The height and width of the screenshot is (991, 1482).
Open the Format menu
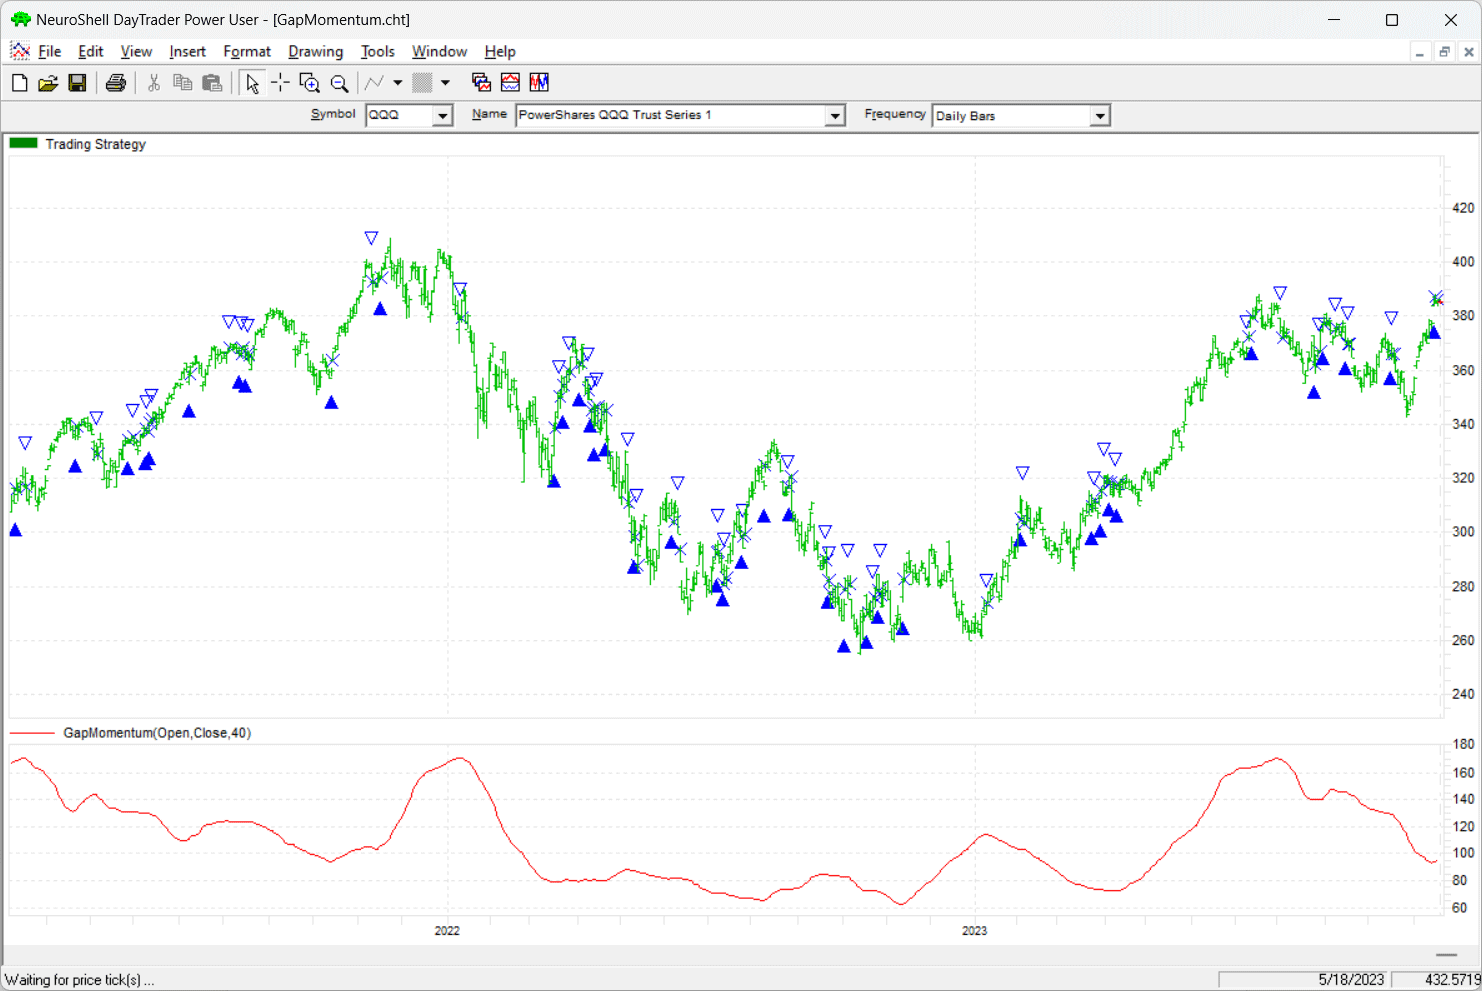[x=247, y=52]
